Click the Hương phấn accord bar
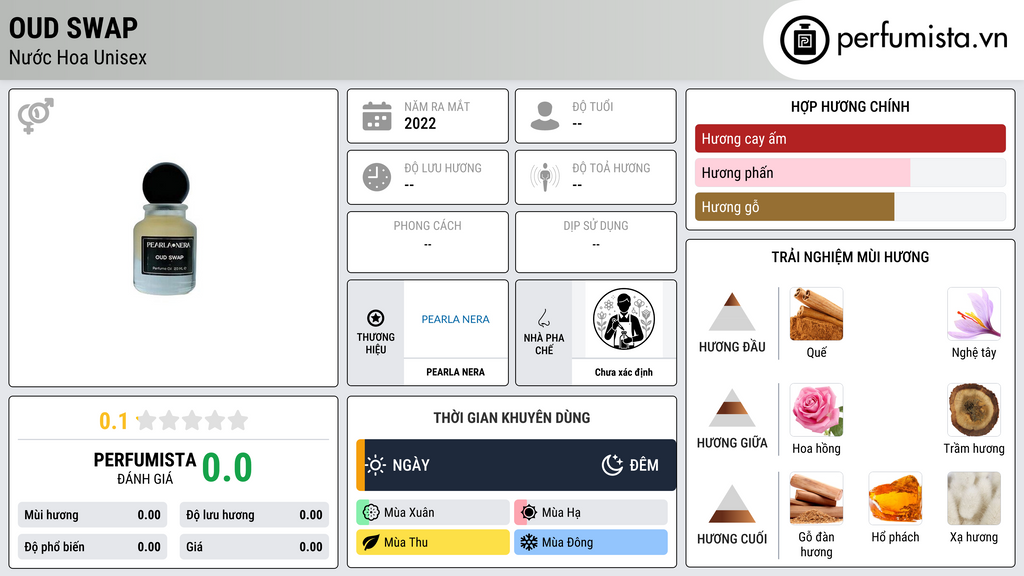This screenshot has width=1024, height=576. (x=850, y=172)
